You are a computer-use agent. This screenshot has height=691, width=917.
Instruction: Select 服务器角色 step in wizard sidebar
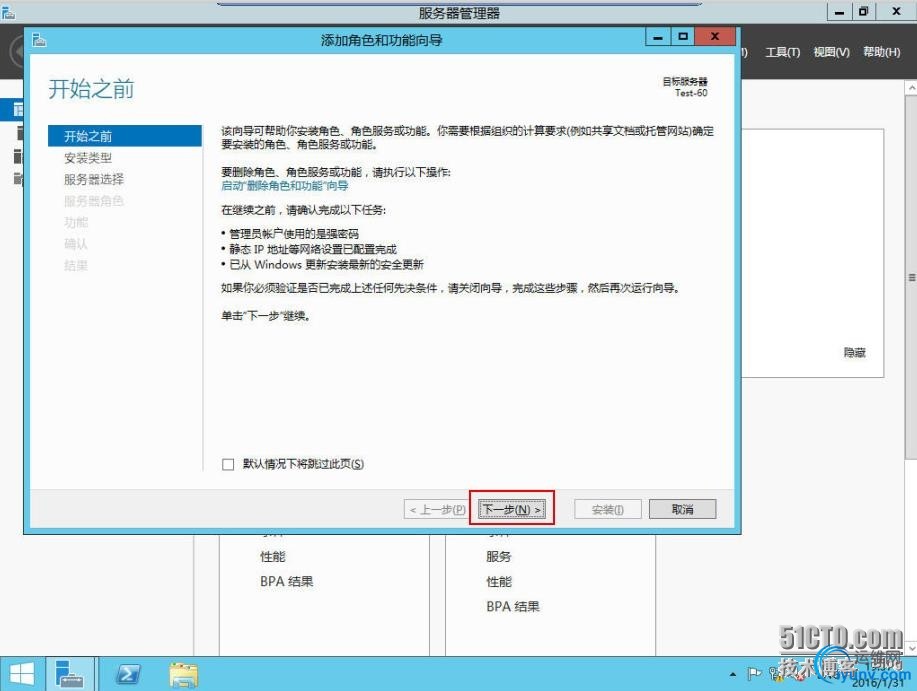point(94,201)
